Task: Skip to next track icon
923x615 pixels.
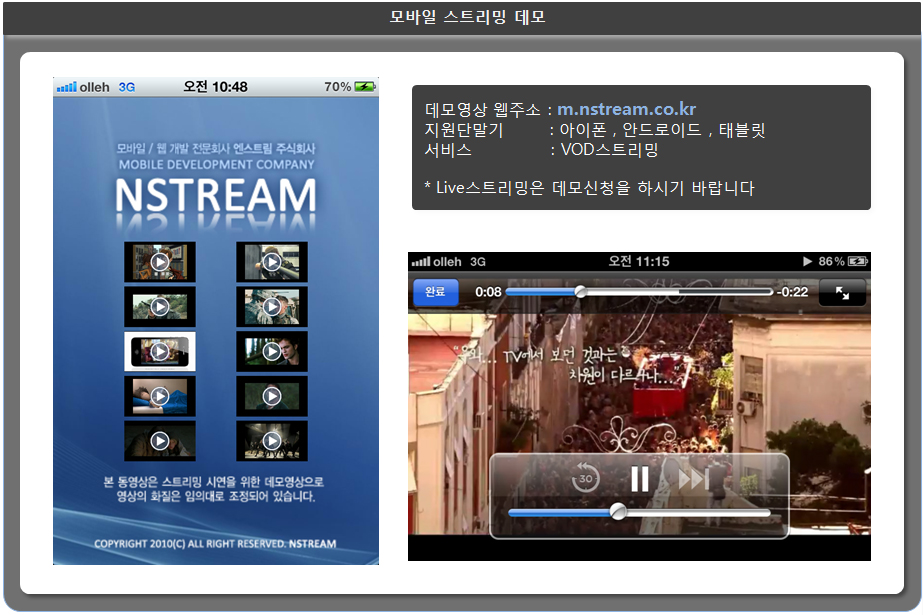Action: point(693,480)
